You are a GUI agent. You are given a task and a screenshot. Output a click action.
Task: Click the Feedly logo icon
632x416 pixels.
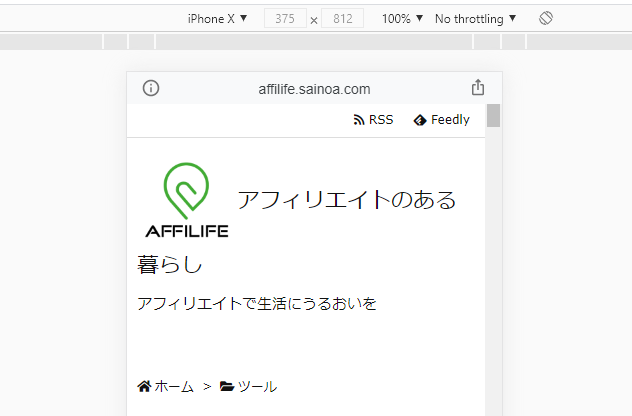[x=420, y=120]
